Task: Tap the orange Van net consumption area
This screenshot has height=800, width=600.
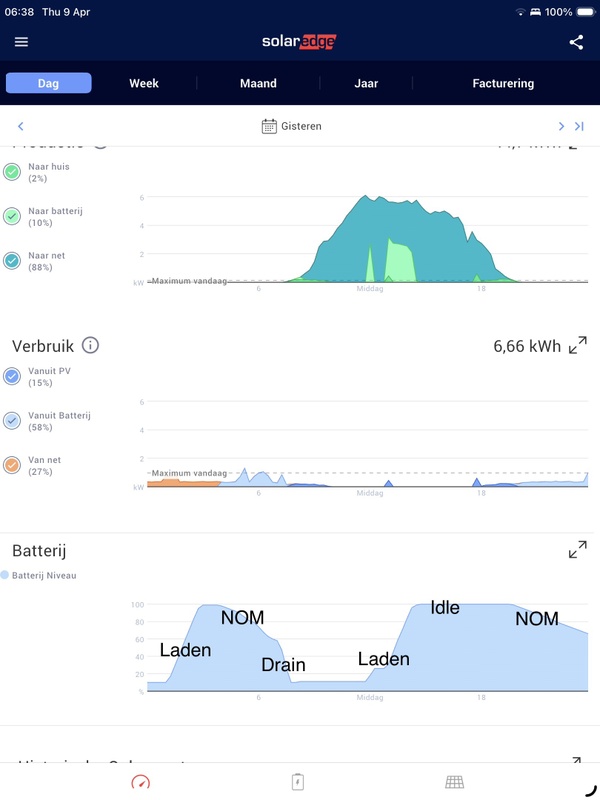Action: (x=184, y=483)
